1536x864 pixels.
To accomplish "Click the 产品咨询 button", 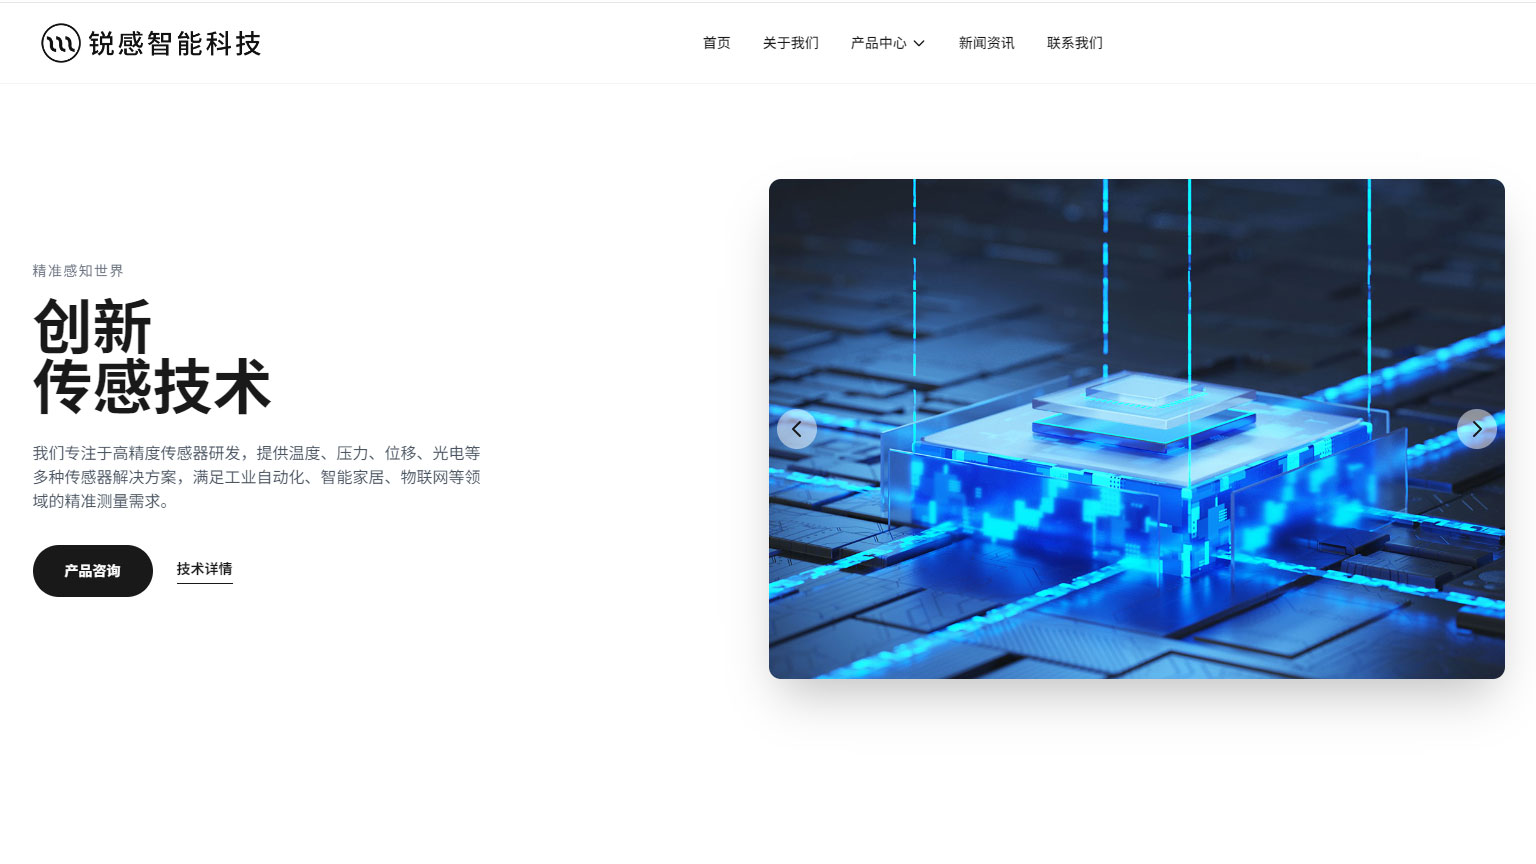I will (x=93, y=571).
